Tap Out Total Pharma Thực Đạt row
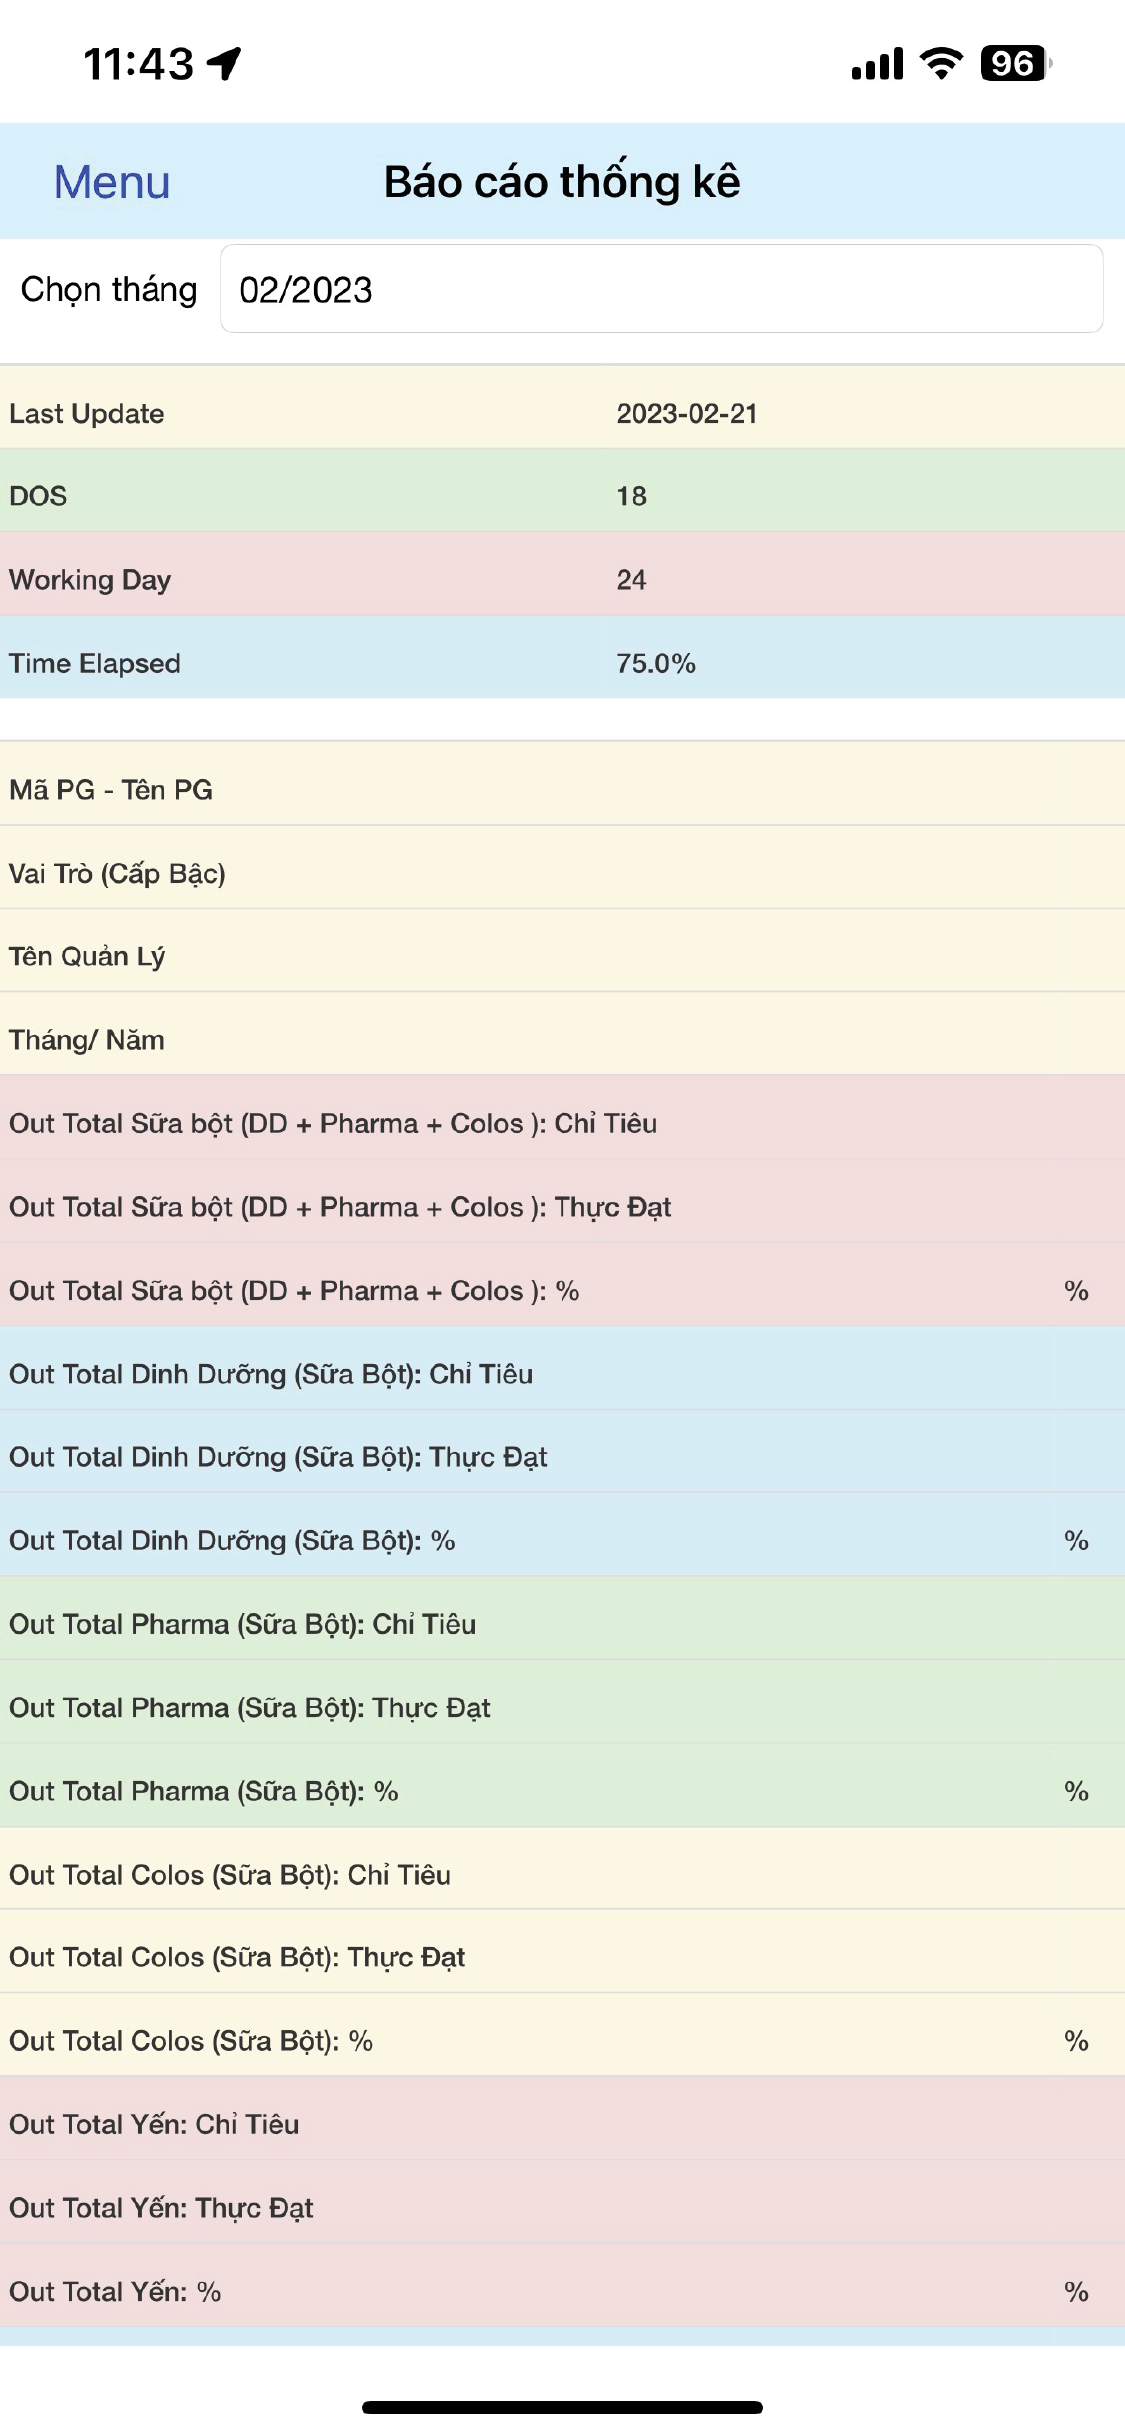The height and width of the screenshot is (2436, 1125). pos(562,1707)
